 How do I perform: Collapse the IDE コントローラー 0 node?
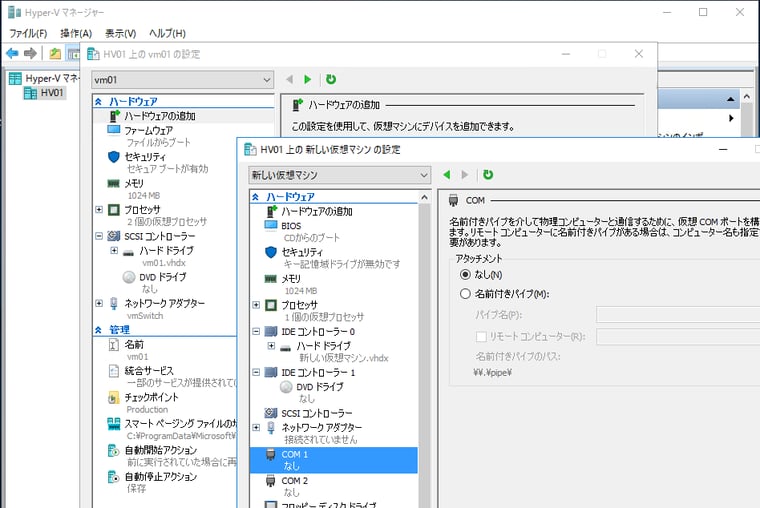[x=257, y=331]
